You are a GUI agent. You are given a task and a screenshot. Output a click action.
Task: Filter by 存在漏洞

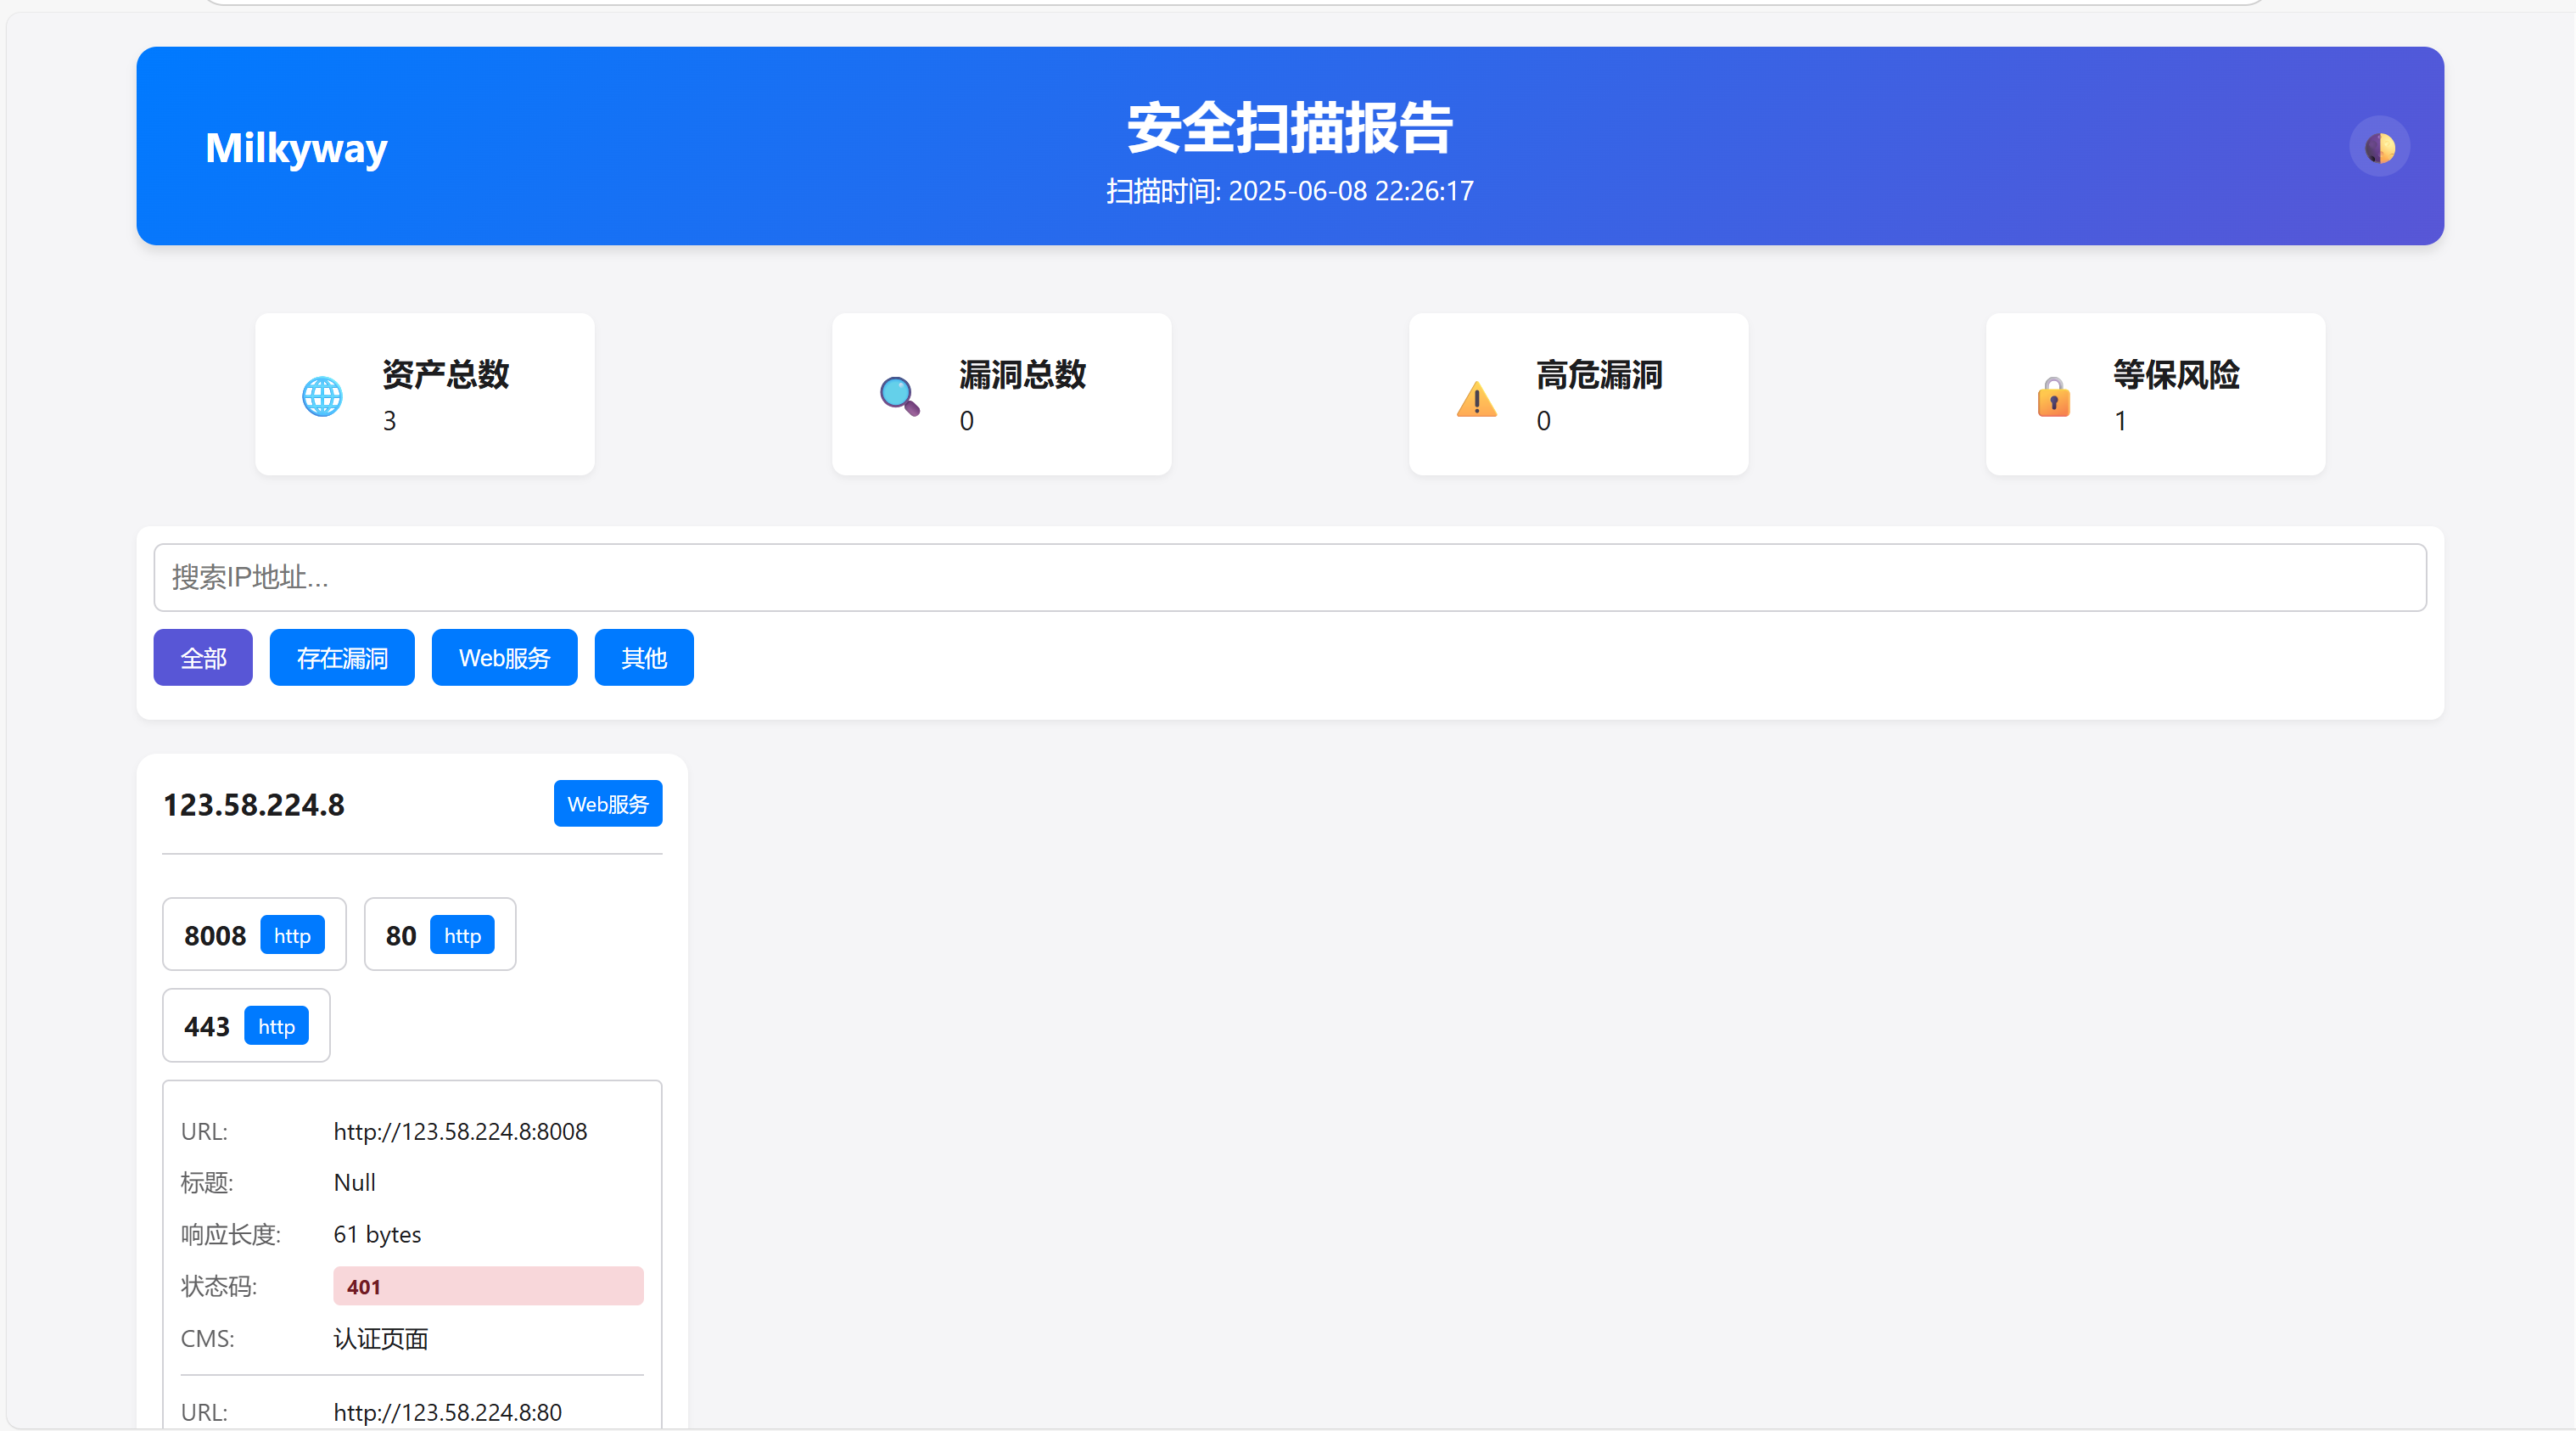(x=342, y=657)
